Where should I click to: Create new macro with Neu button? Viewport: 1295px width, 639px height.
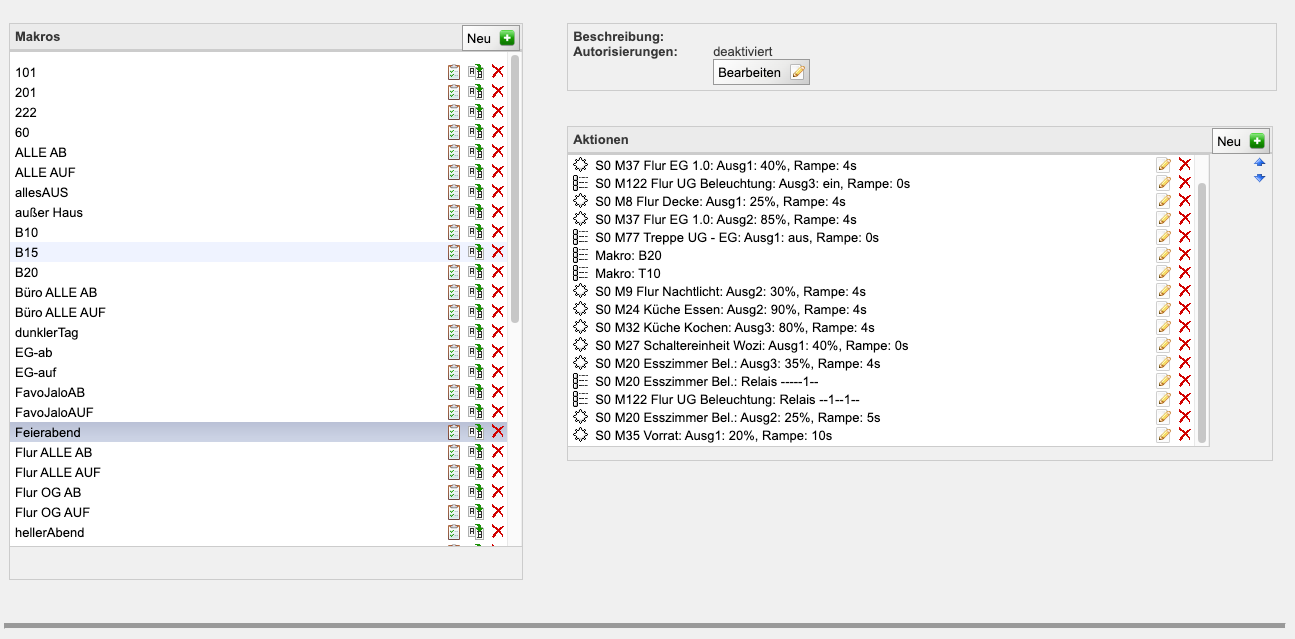[490, 38]
